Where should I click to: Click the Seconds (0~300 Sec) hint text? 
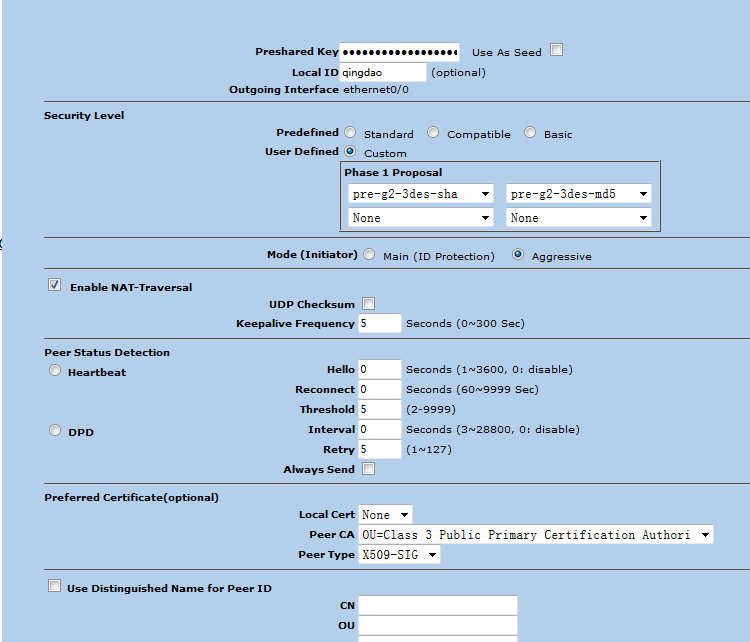tap(465, 323)
